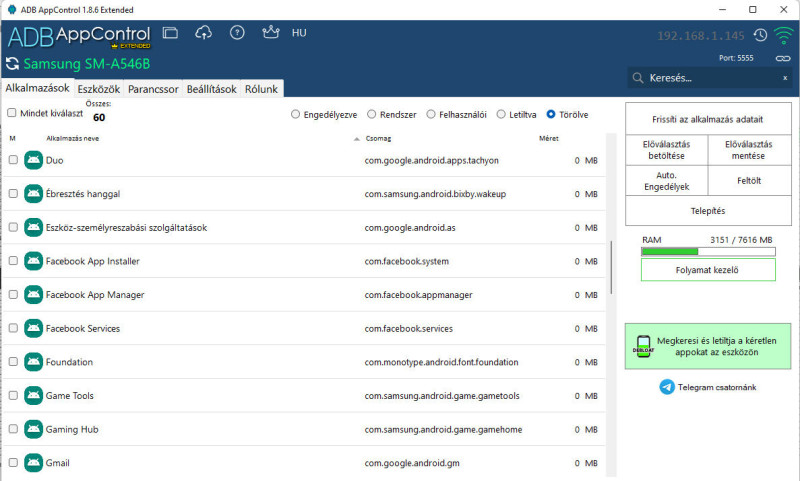Switch to the Parancssor tab
The image size is (800, 481).
pyautogui.click(x=153, y=89)
